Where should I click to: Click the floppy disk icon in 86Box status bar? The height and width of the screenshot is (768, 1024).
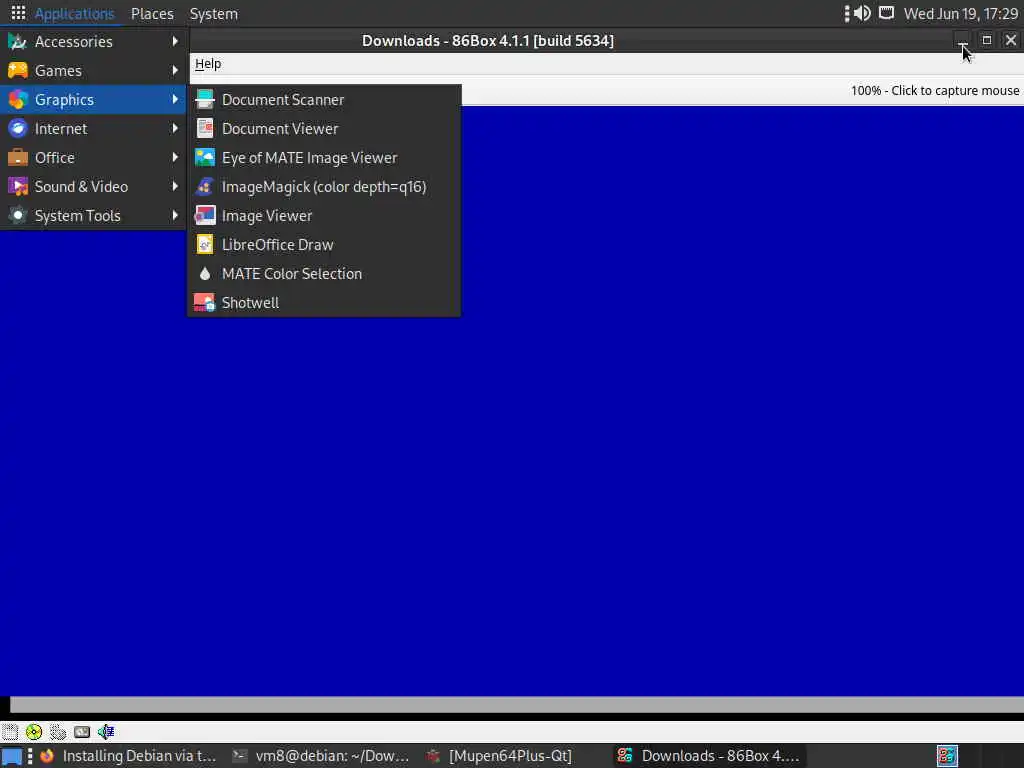click(x=9, y=731)
